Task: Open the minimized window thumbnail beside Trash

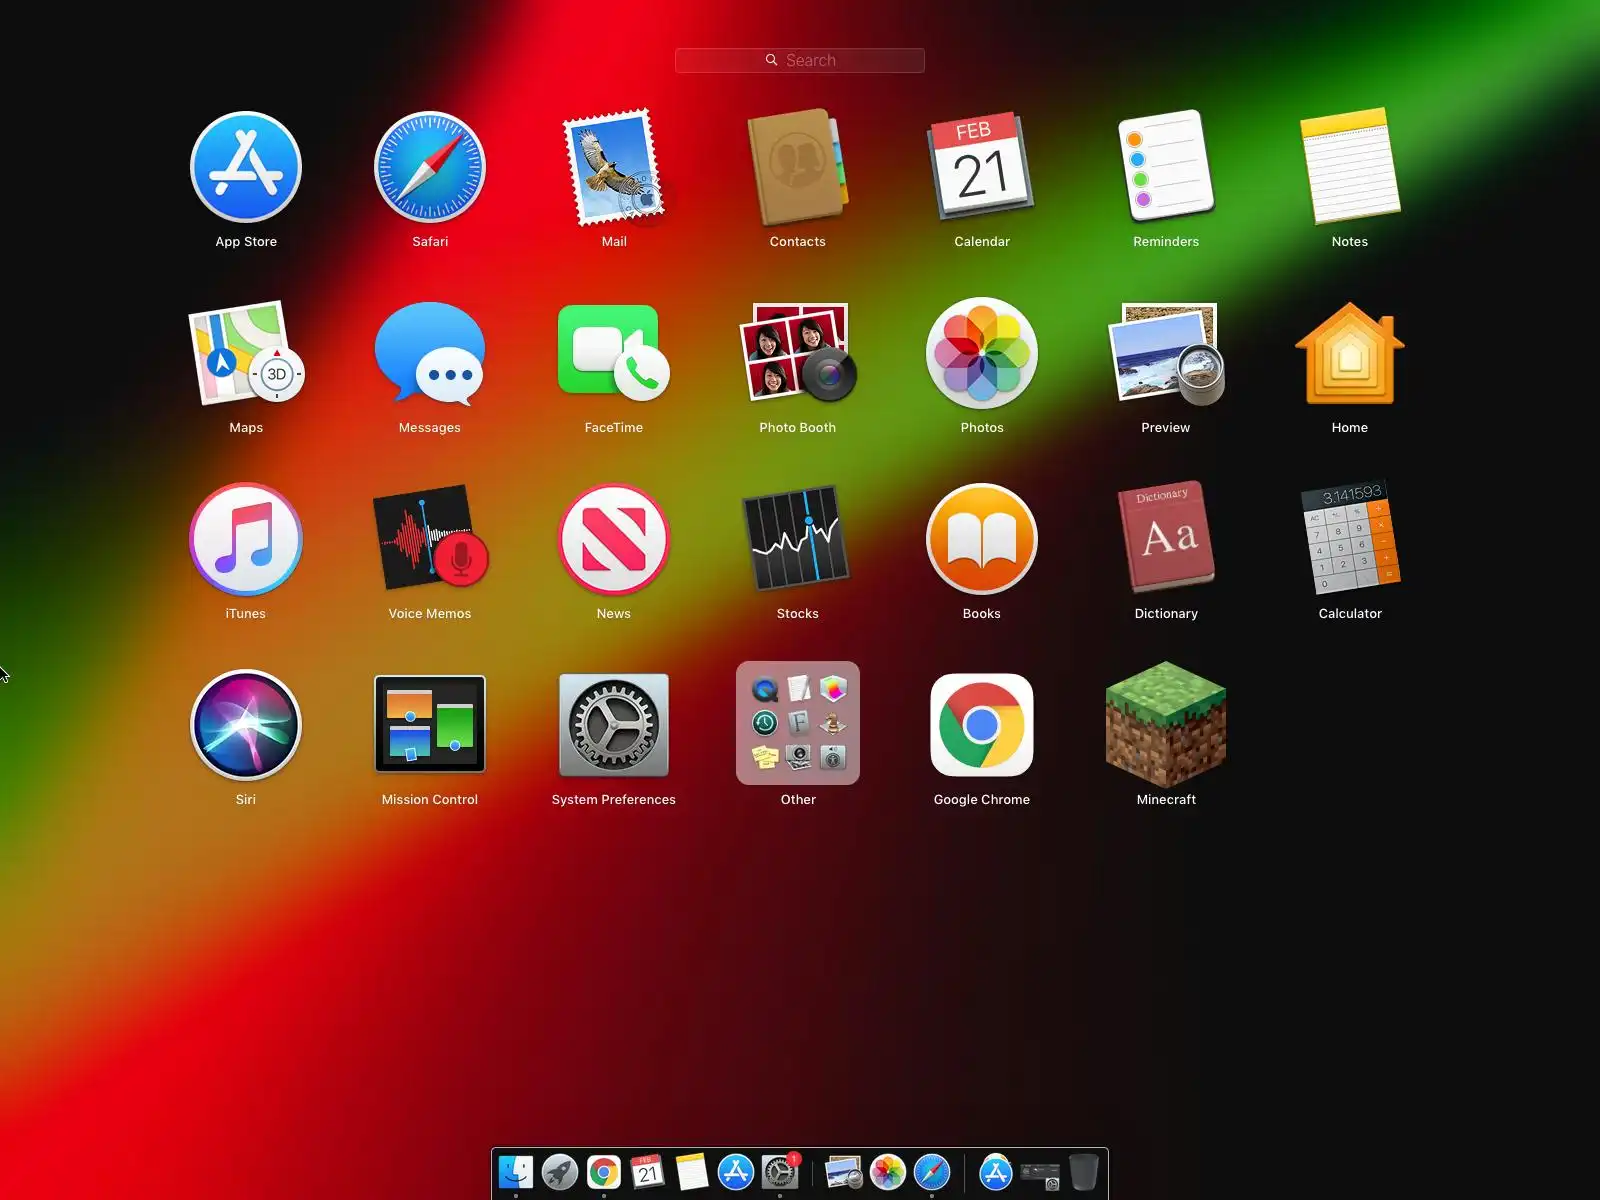Action: click(x=1040, y=1175)
